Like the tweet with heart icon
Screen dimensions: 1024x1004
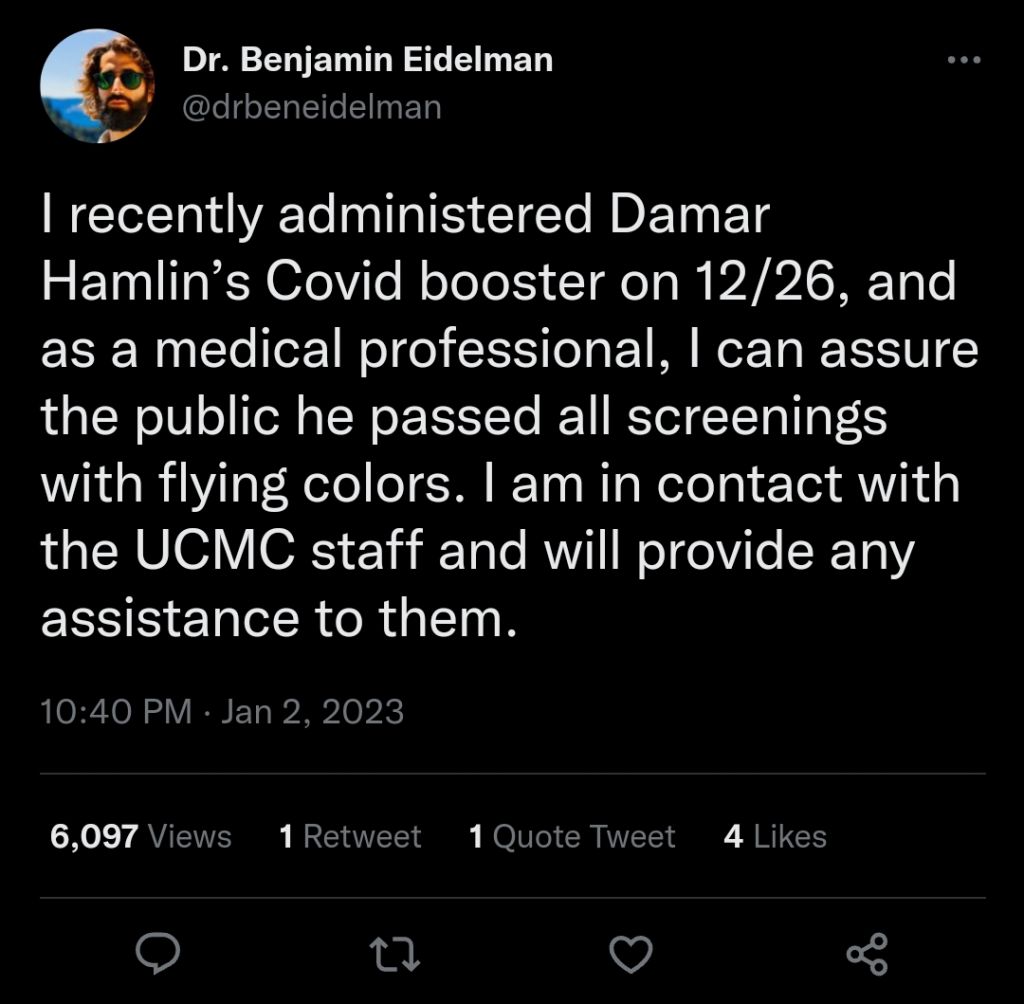click(631, 953)
